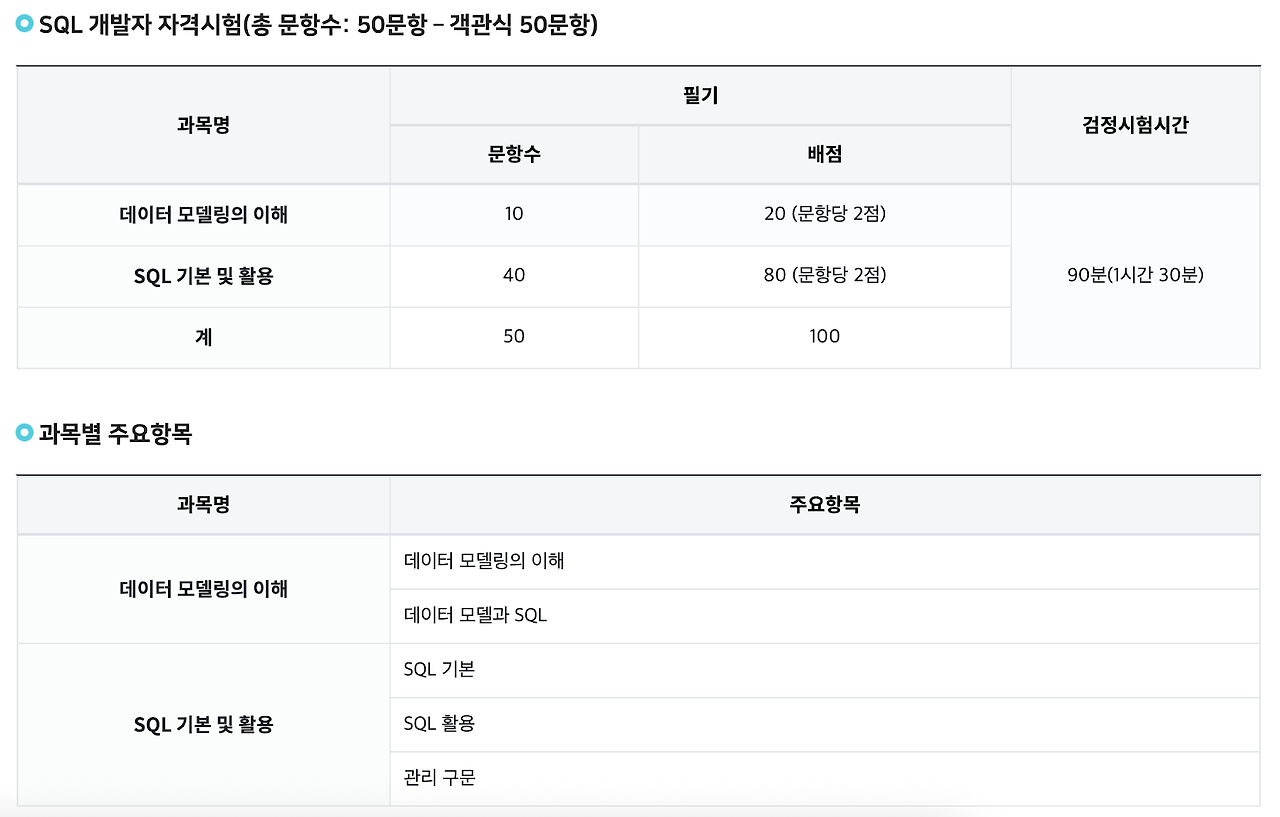Click the 계 total row label
This screenshot has height=817, width=1280.
pos(203,337)
